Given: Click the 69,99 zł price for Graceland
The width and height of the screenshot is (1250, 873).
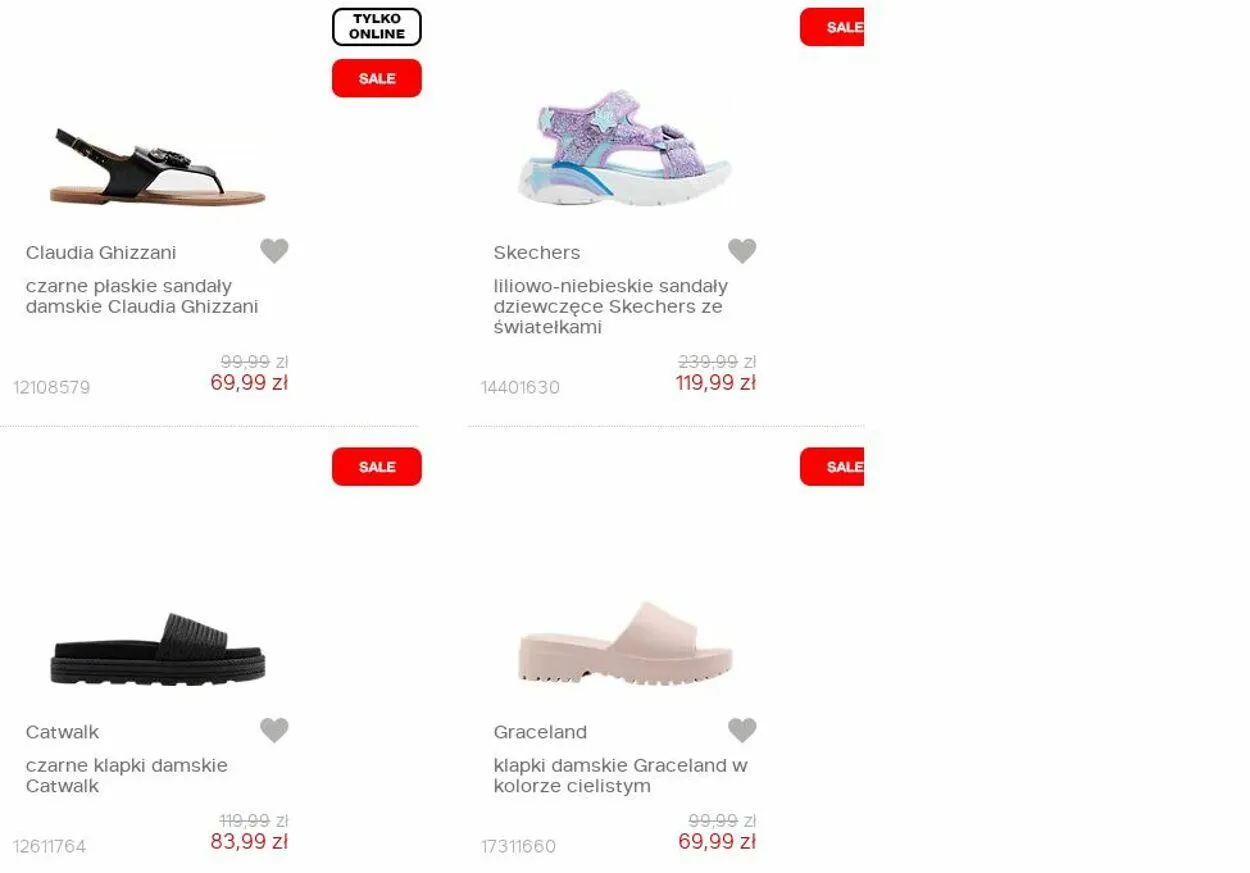Looking at the screenshot, I should pyautogui.click(x=717, y=842).
